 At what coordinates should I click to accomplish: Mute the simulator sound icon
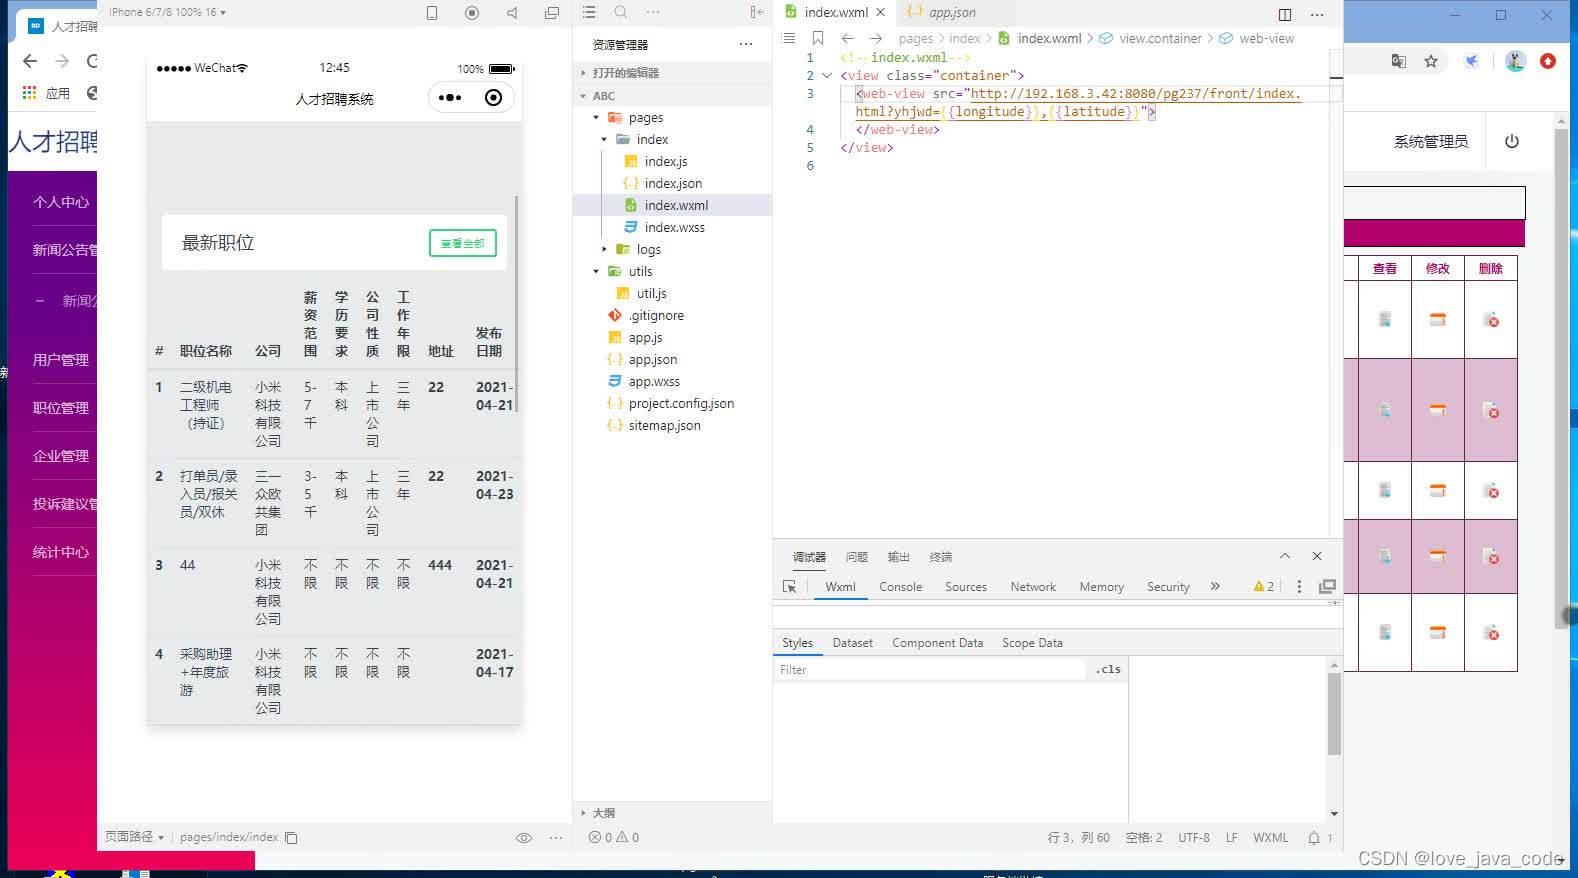512,13
